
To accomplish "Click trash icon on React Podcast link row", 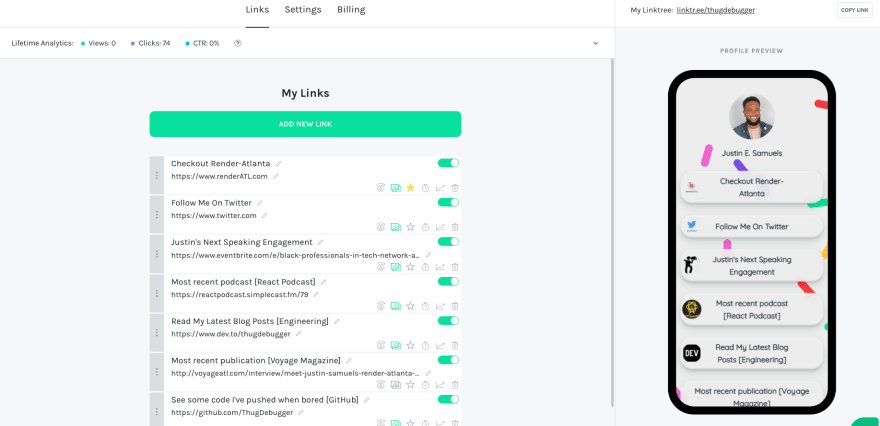I will click(455, 306).
